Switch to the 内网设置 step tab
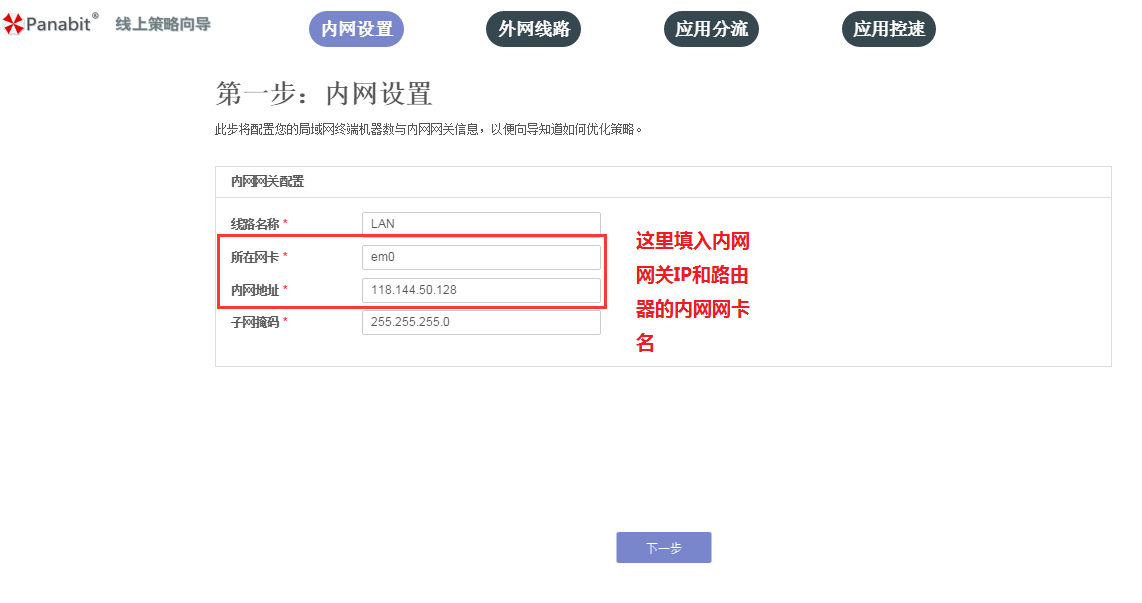This screenshot has width=1142, height=603. (356, 29)
